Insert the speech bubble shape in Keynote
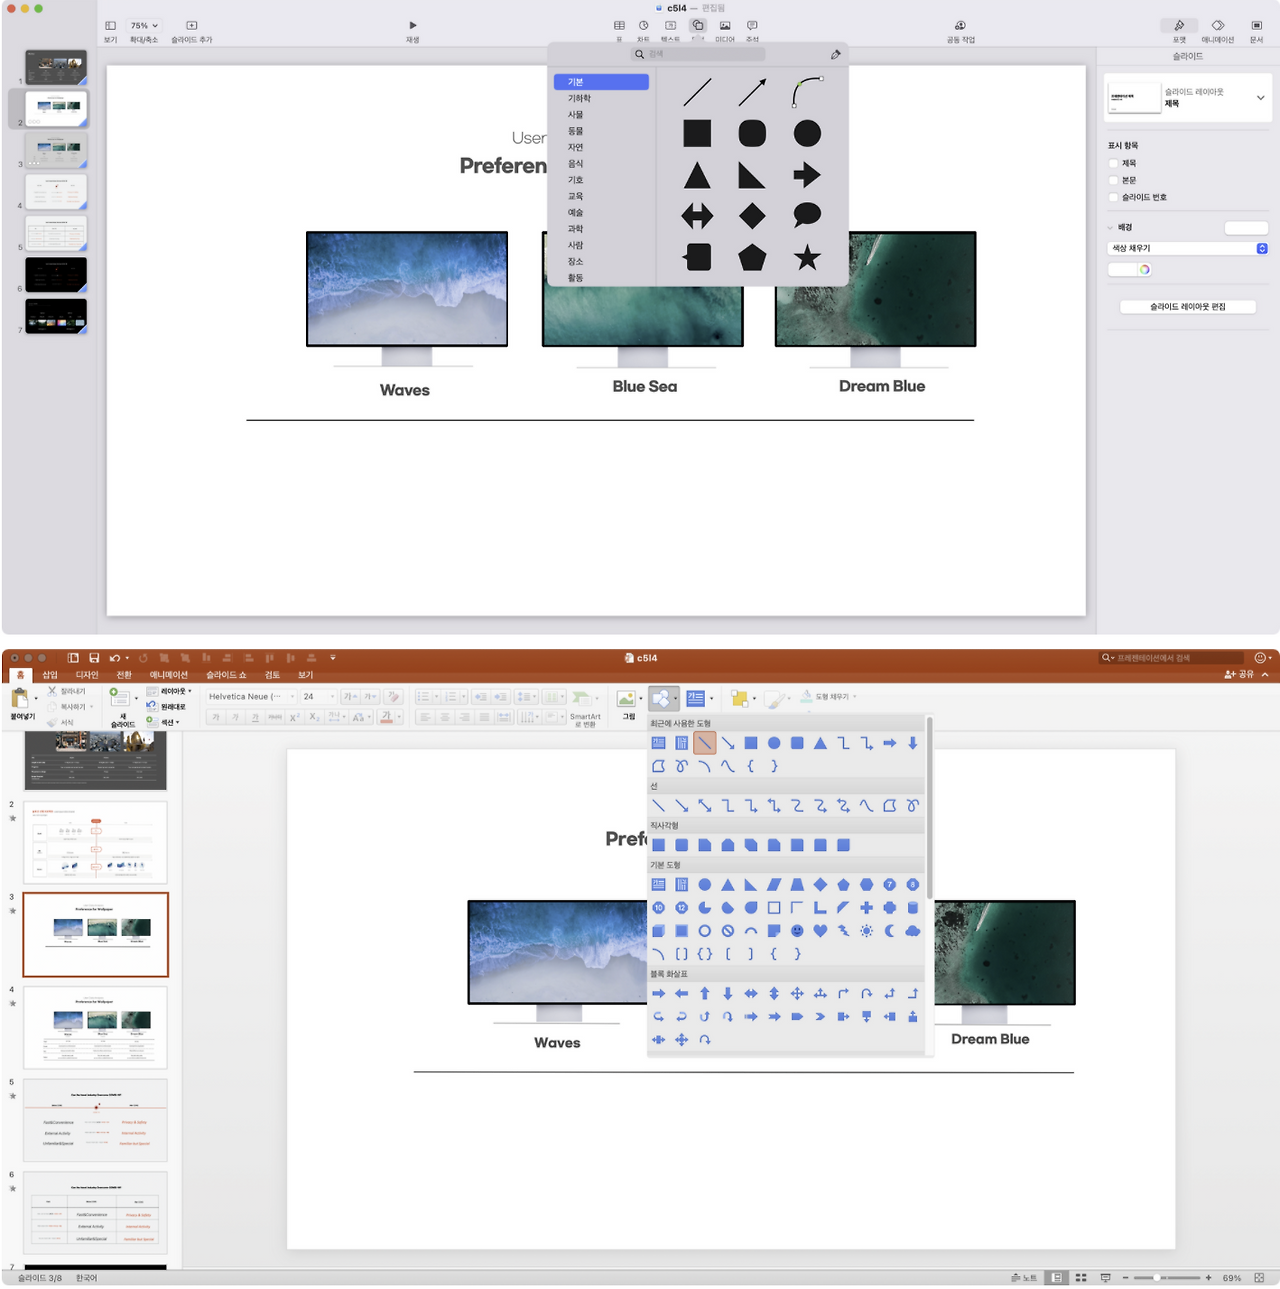The width and height of the screenshot is (1280, 1289). point(807,215)
